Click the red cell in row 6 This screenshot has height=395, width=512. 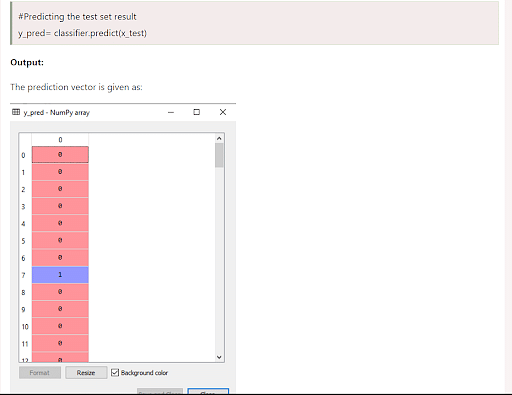60,258
